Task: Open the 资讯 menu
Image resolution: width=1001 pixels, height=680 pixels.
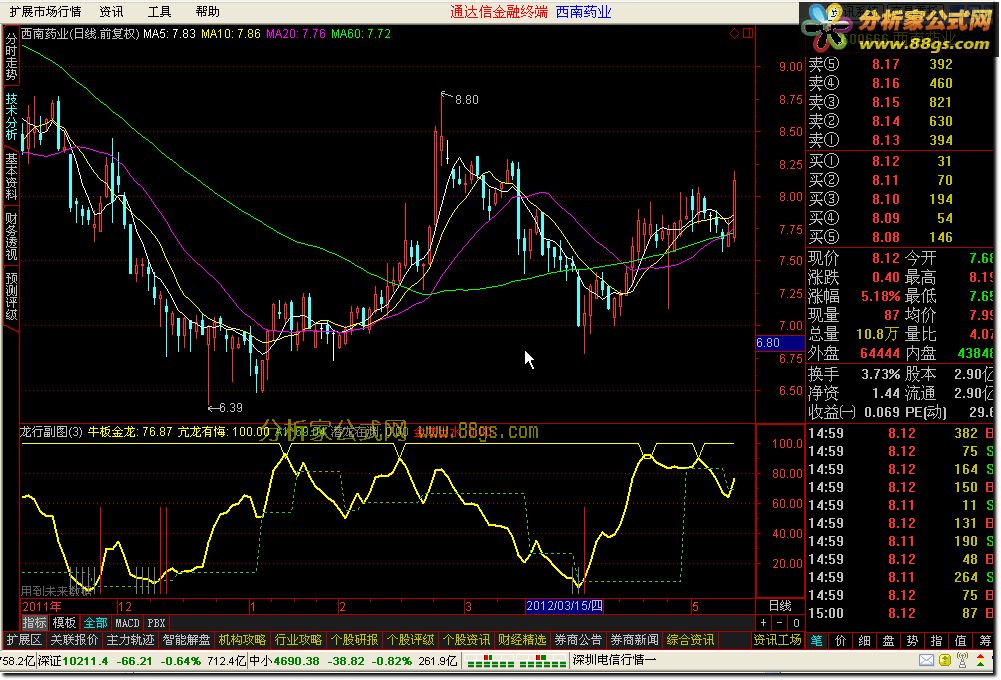Action: 111,11
